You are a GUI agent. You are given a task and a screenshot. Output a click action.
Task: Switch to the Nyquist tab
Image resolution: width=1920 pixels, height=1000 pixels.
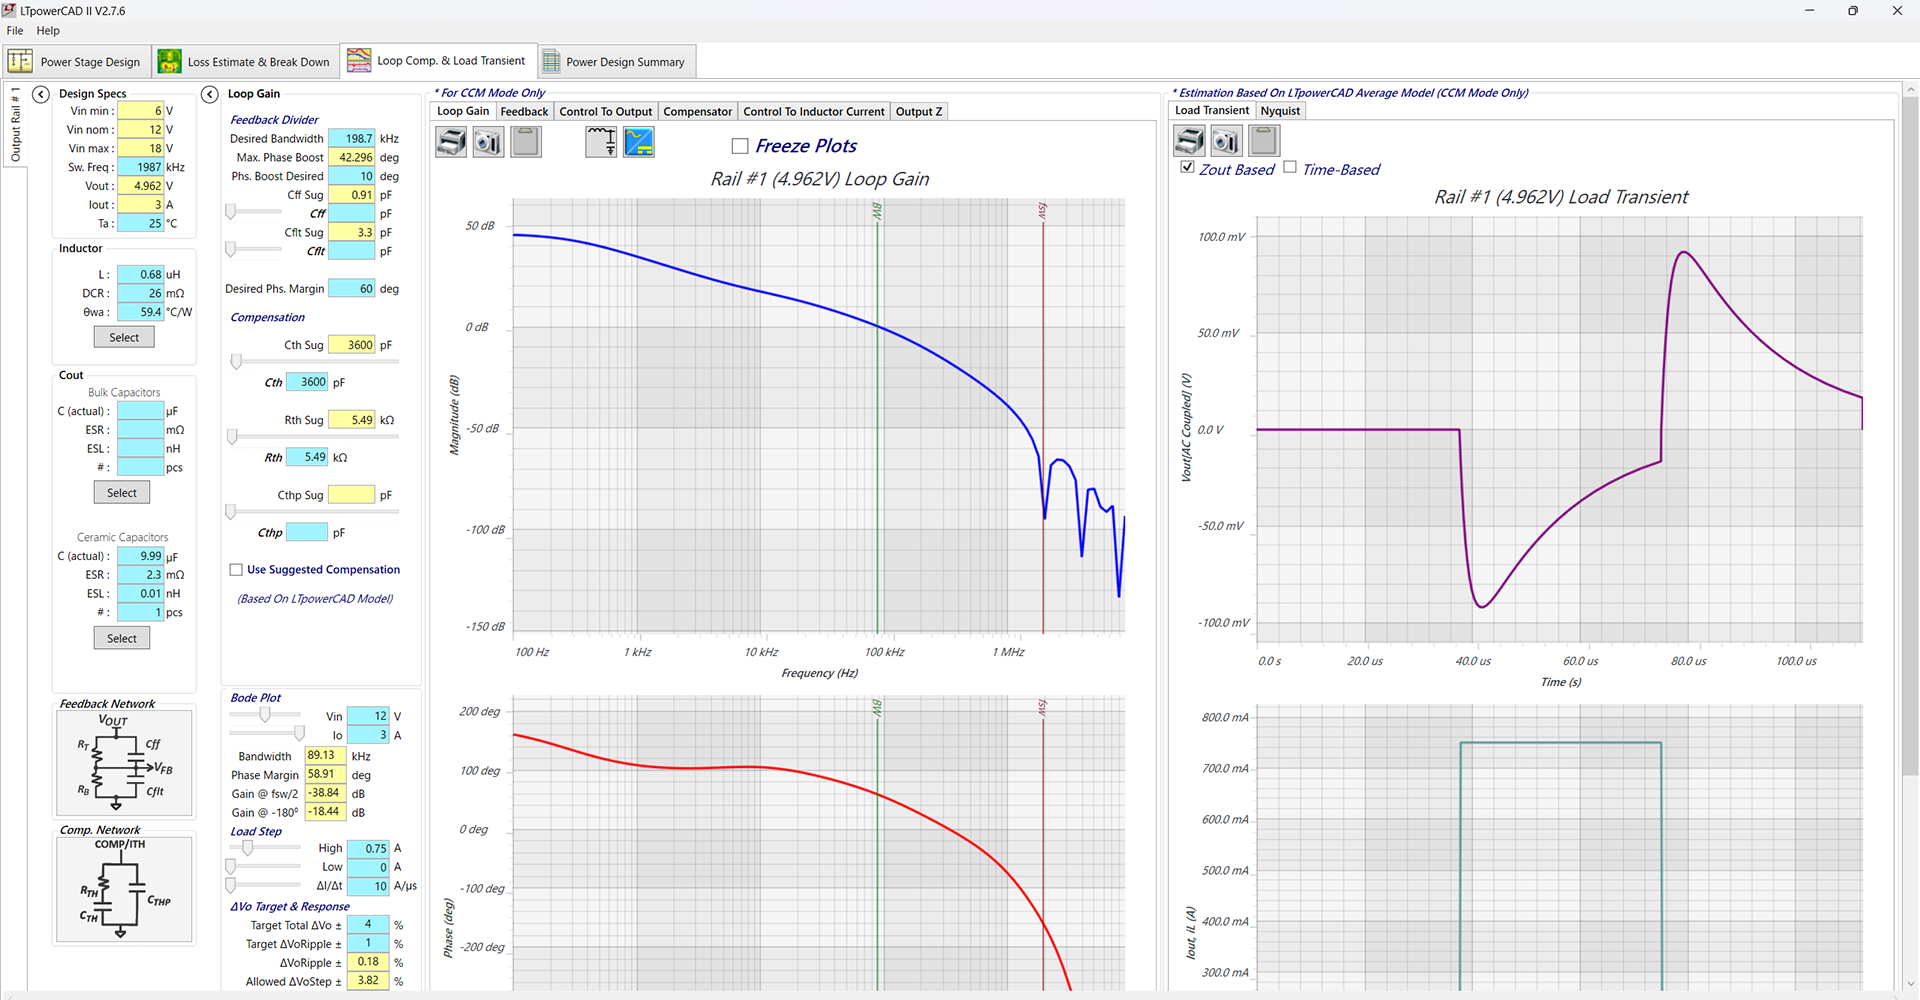tap(1280, 111)
